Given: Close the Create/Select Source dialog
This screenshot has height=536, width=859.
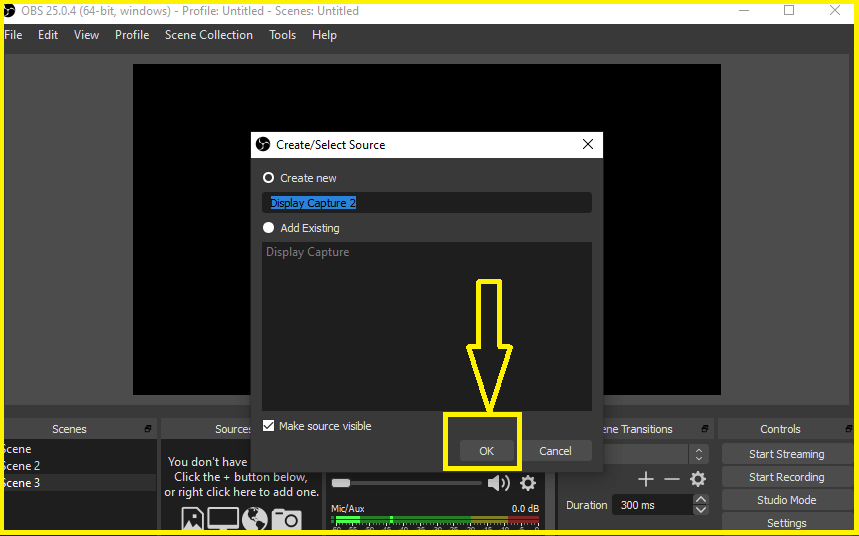Looking at the screenshot, I should click(x=588, y=144).
